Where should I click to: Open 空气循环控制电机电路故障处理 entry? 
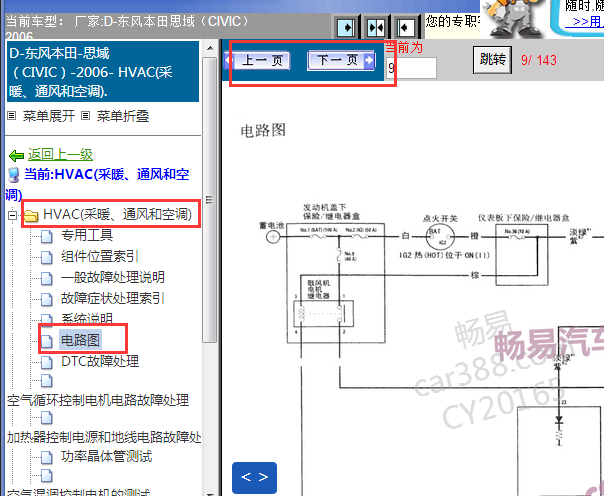98,400
